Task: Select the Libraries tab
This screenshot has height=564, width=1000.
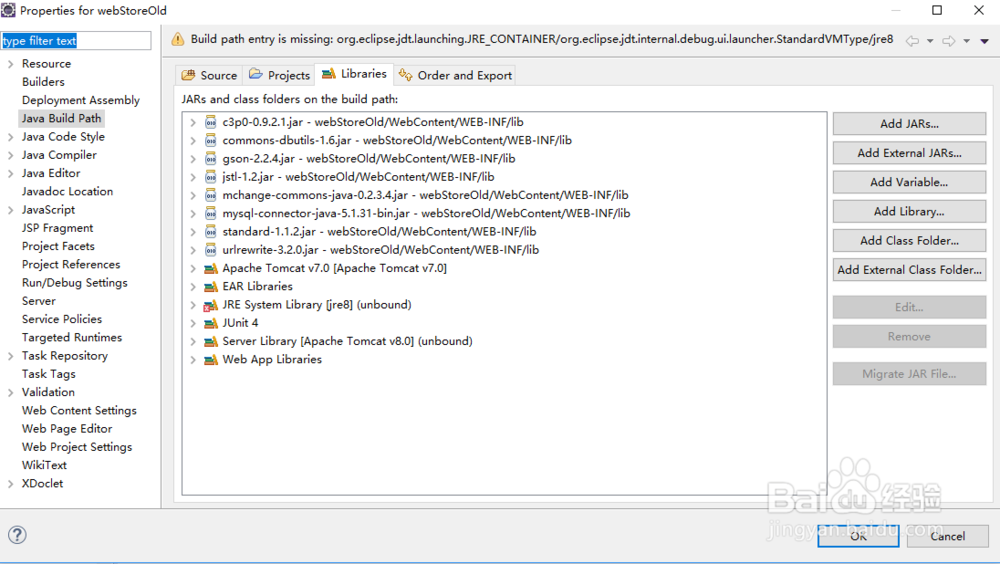Action: tap(355, 74)
